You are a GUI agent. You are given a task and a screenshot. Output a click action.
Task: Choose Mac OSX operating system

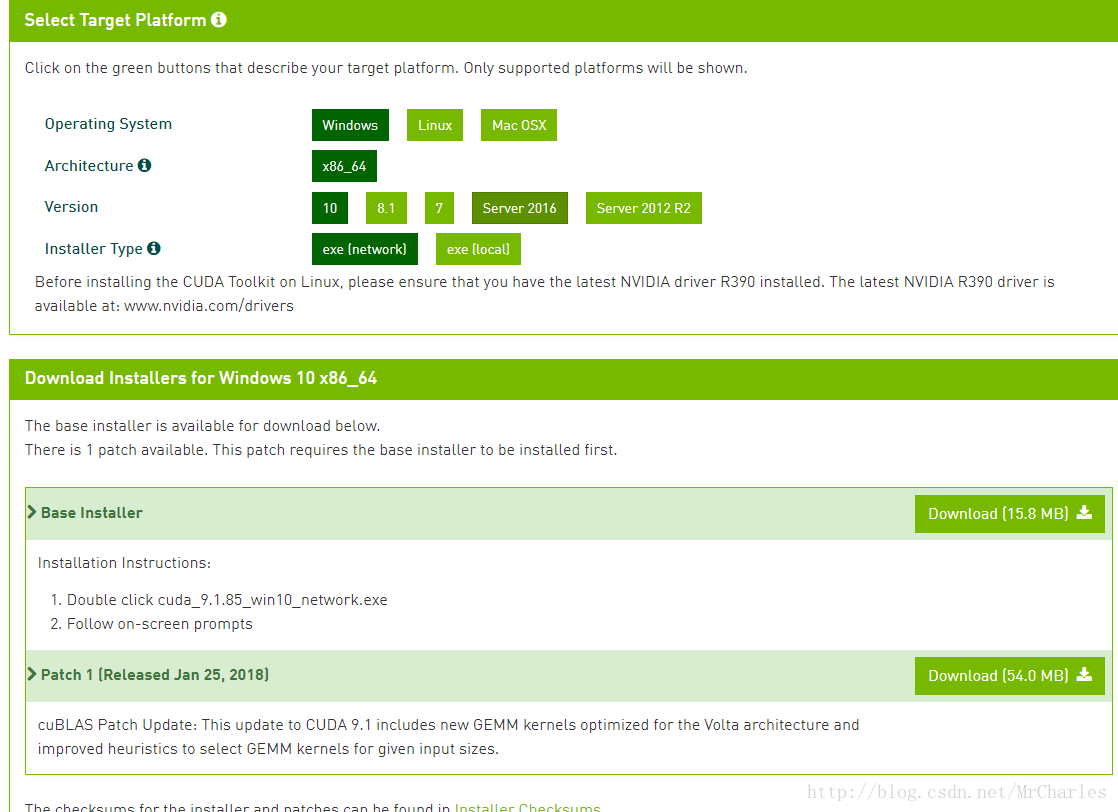(x=519, y=125)
